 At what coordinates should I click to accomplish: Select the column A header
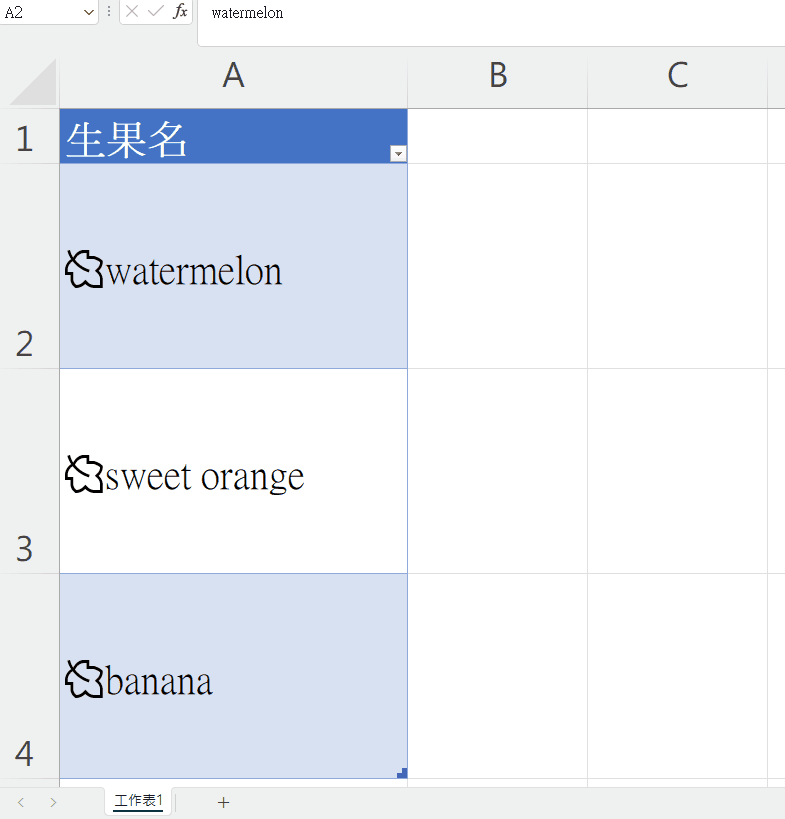pos(233,75)
